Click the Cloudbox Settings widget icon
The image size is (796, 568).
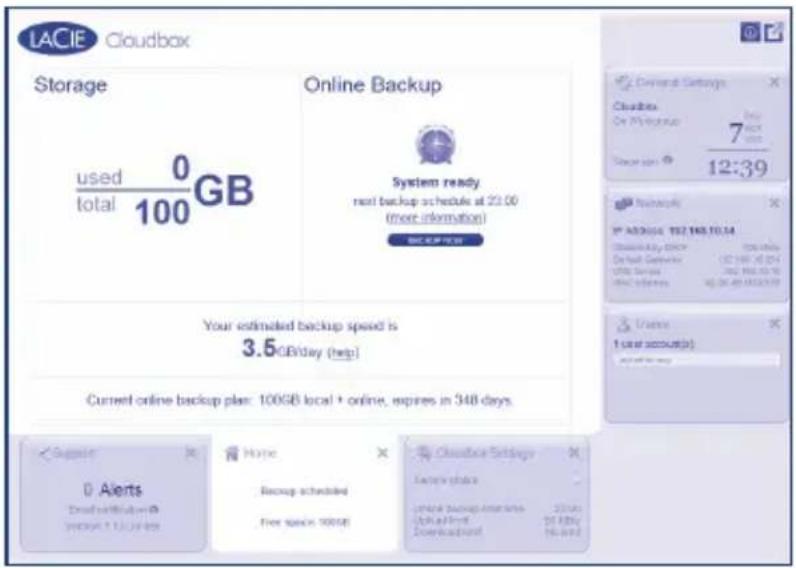[x=424, y=453]
